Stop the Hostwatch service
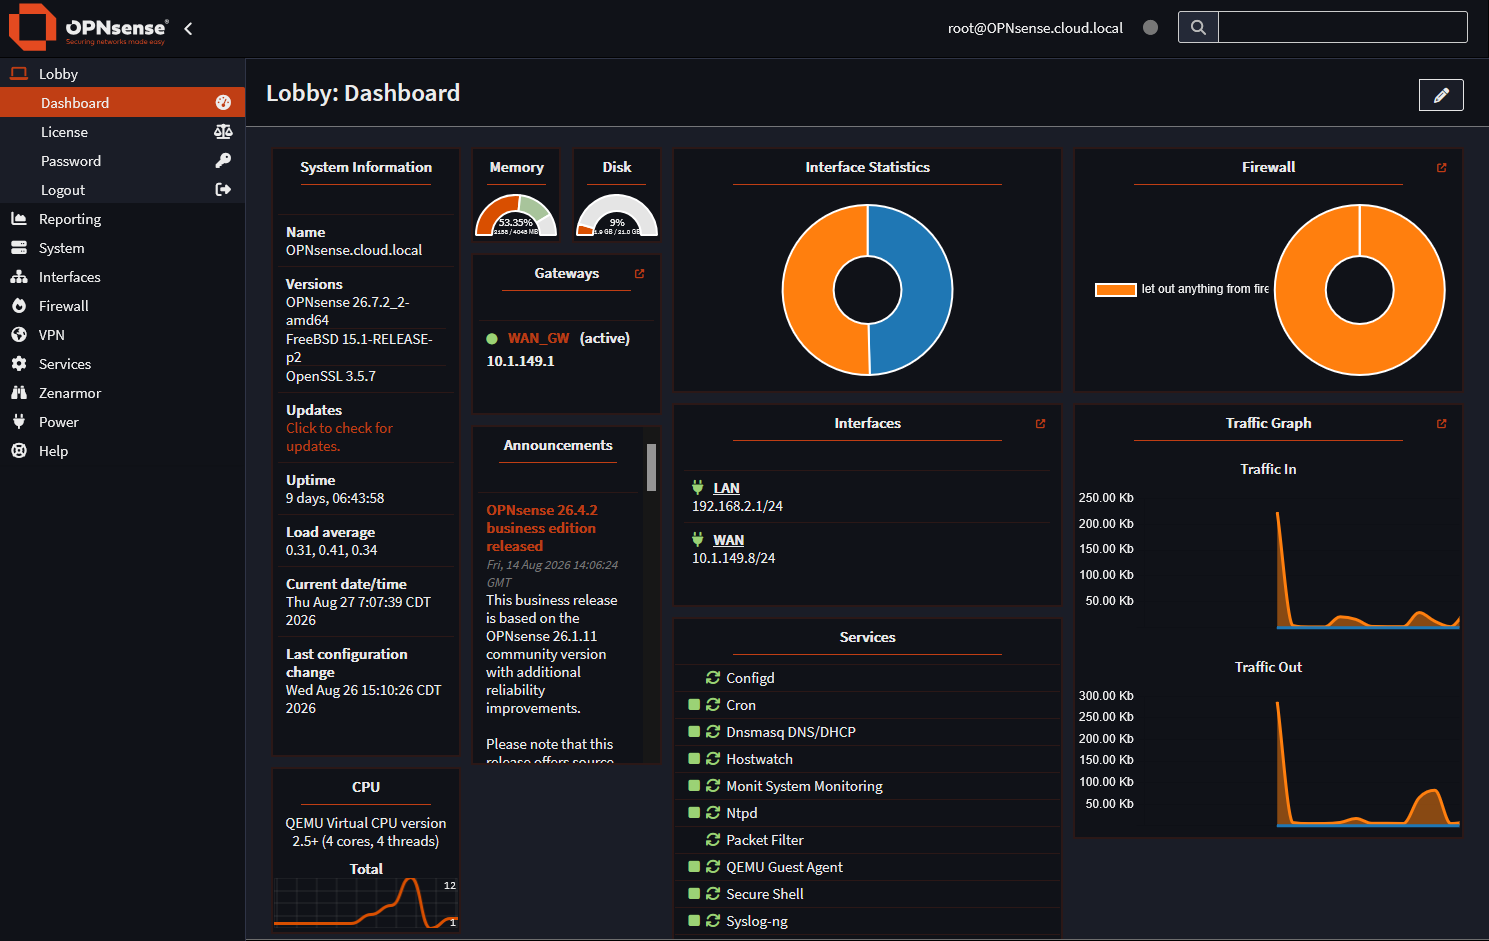 694,759
